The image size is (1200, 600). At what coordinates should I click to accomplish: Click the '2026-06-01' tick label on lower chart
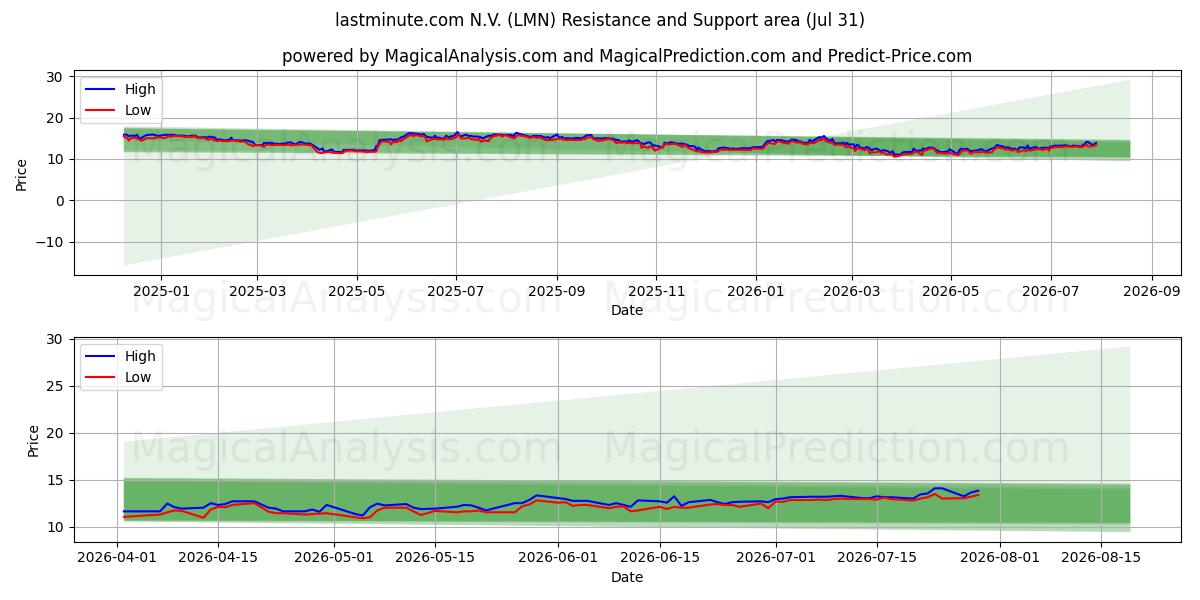(x=557, y=558)
